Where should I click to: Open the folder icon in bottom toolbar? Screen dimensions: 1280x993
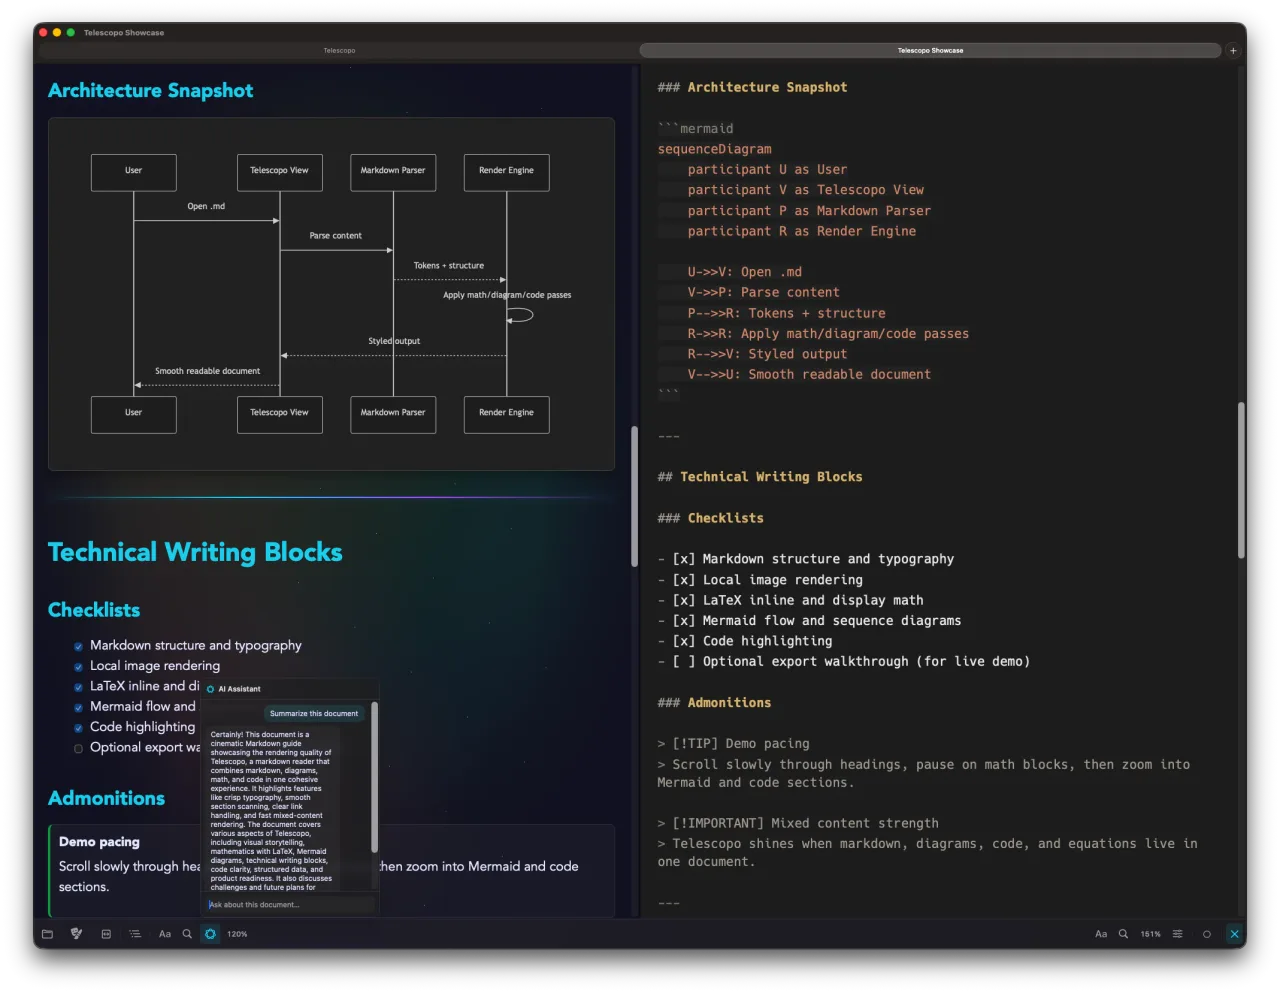[x=47, y=934]
